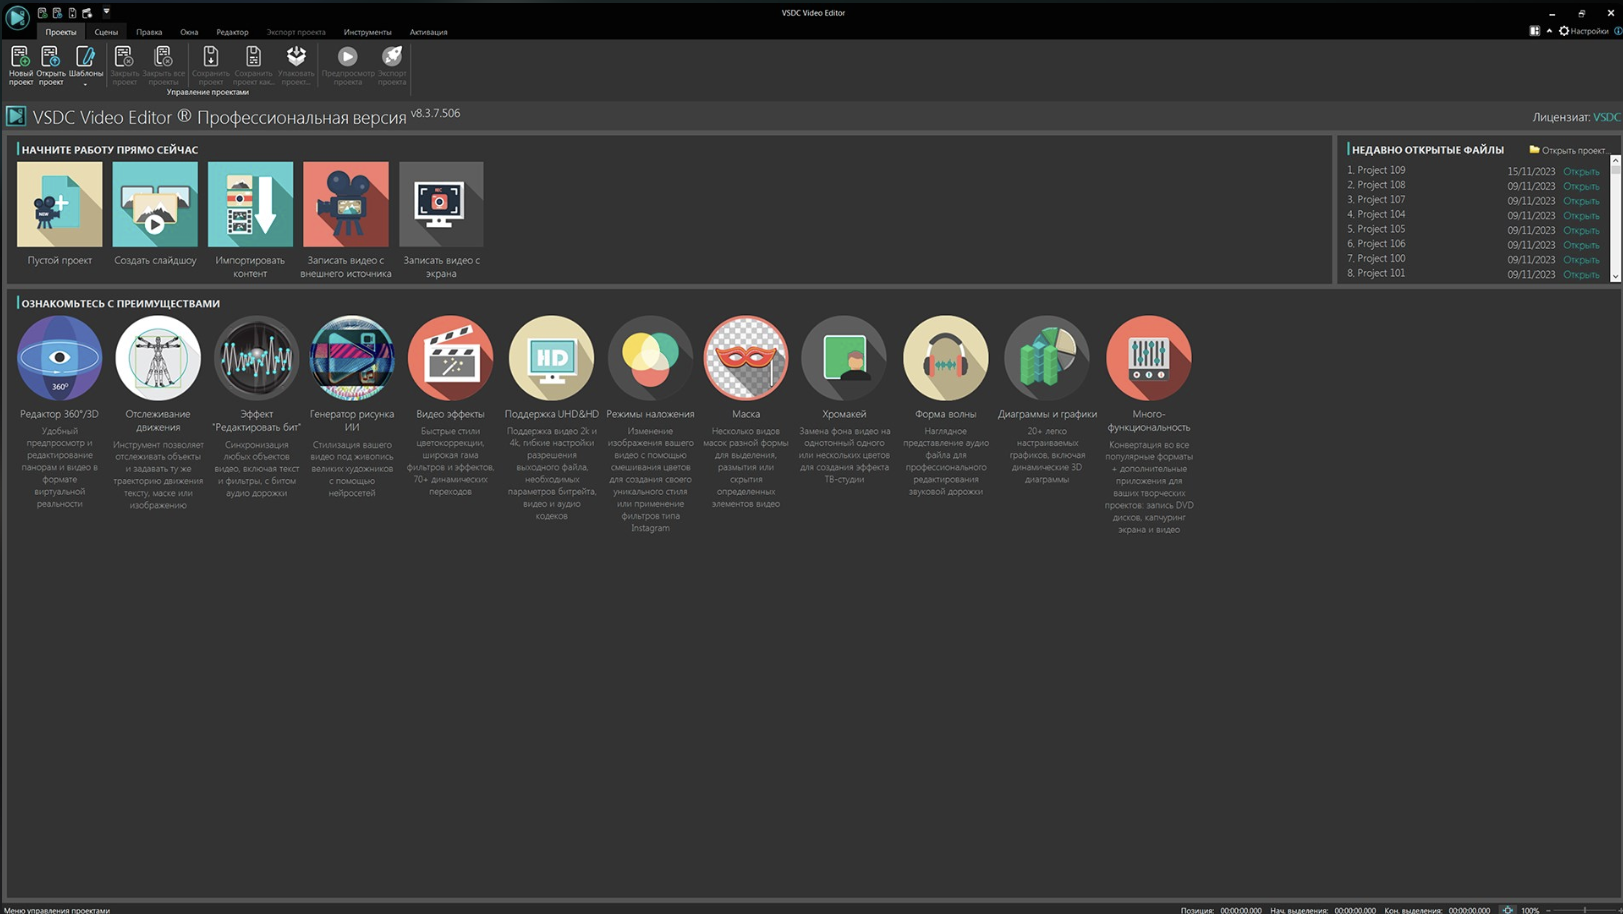This screenshot has height=914, width=1623.
Task: Click Открыть link for Project 106
Action: (x=1581, y=245)
